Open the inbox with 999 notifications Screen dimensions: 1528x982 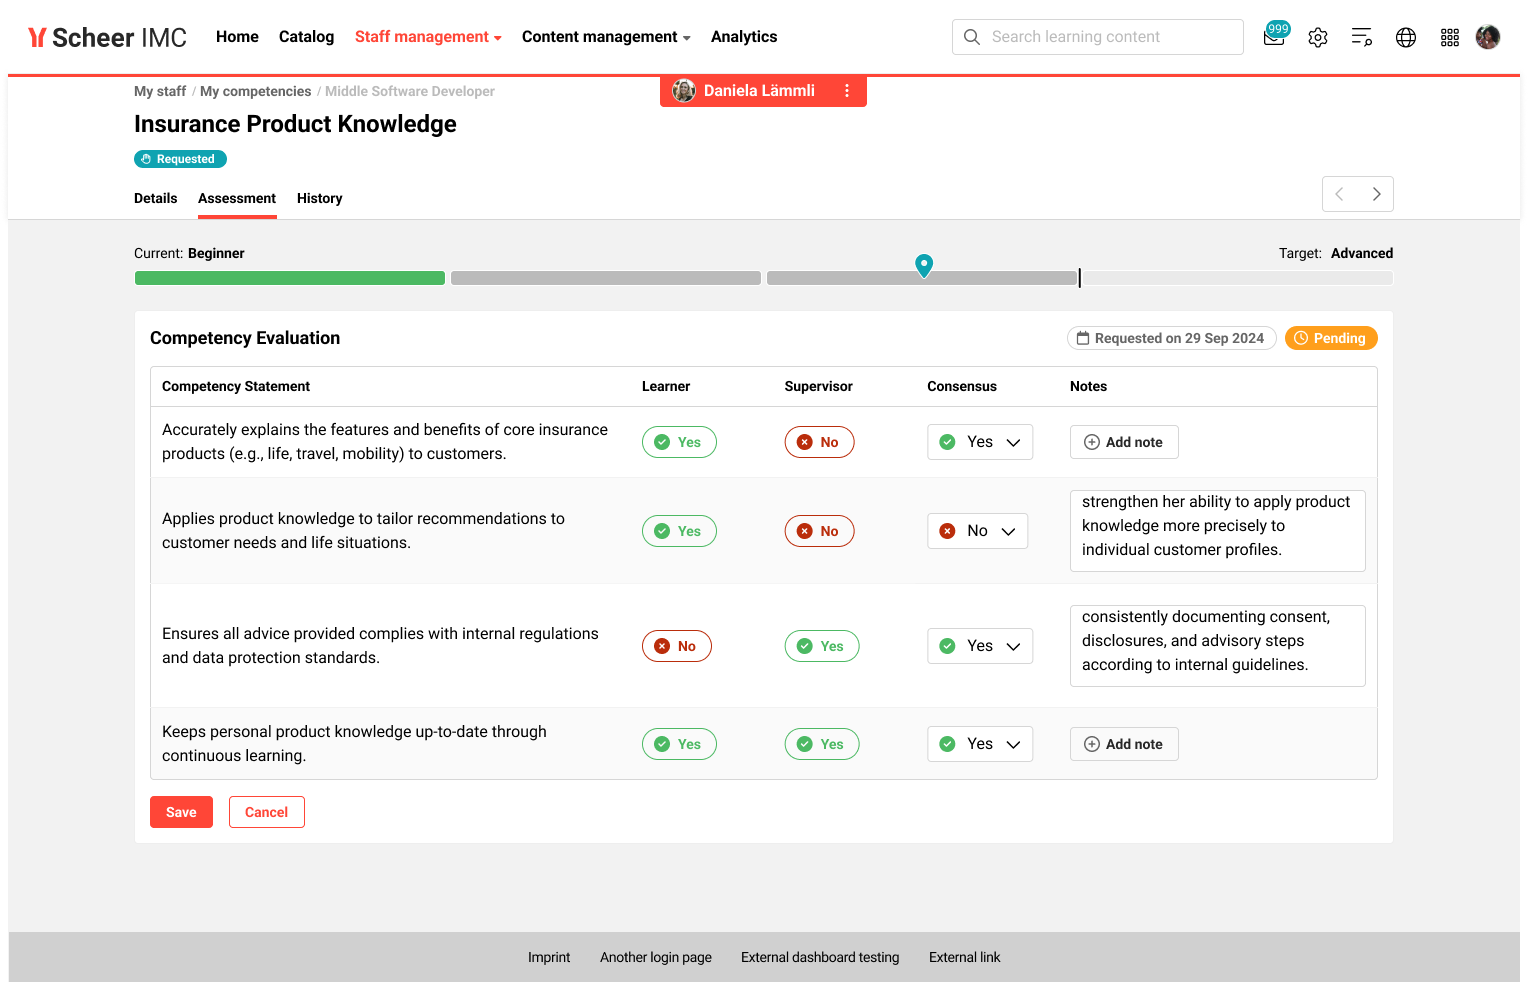1273,37
